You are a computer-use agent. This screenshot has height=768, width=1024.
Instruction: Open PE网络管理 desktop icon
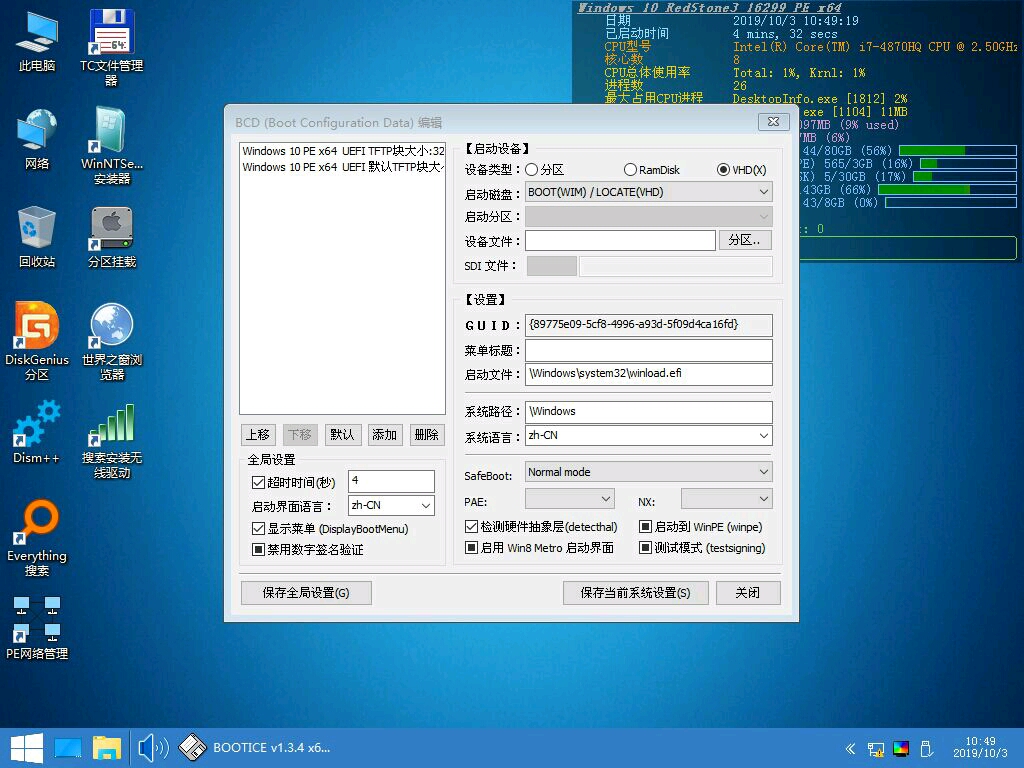click(37, 628)
